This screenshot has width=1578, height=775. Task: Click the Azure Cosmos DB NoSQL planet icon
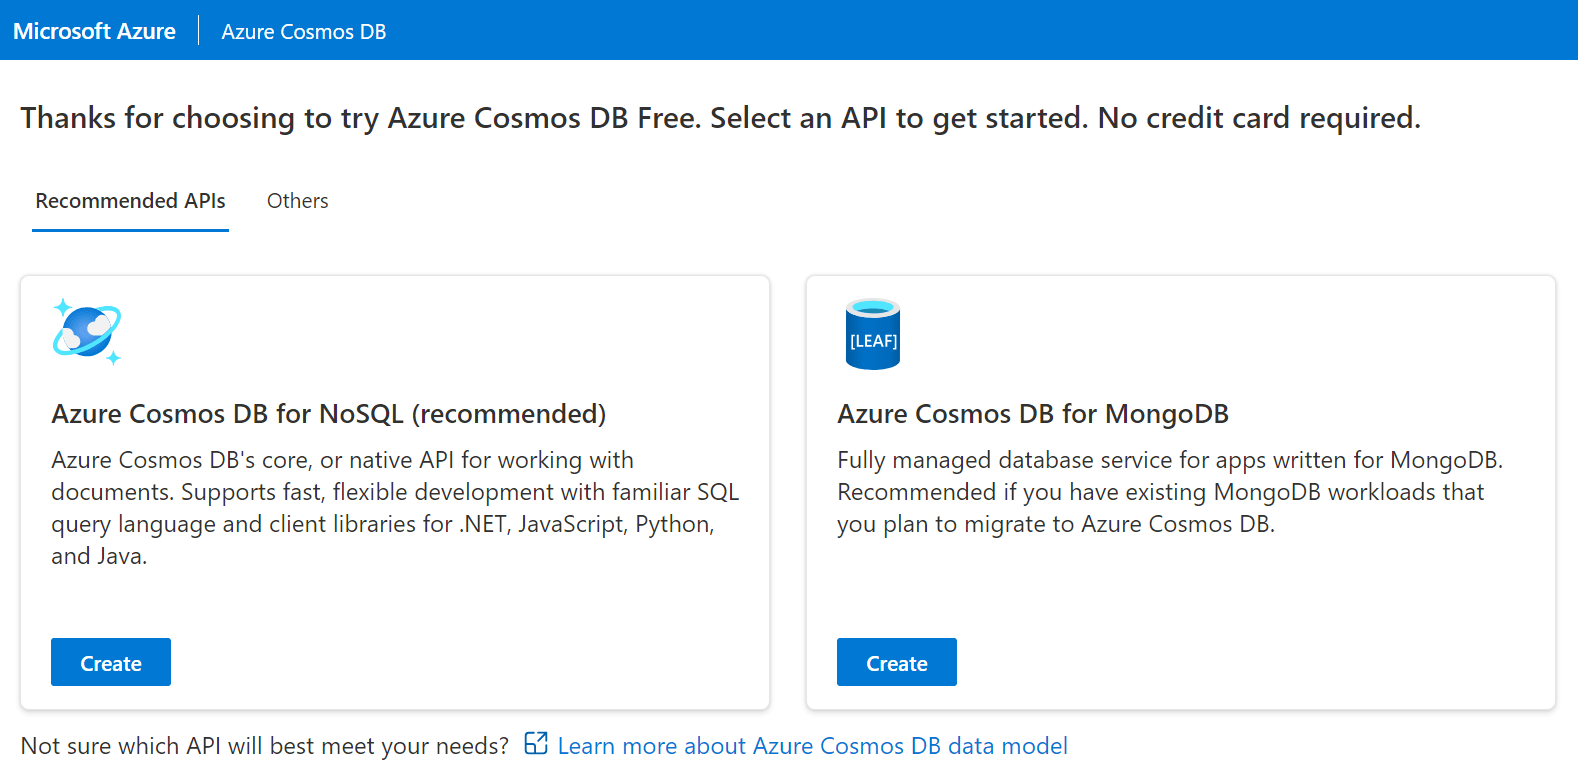click(x=86, y=332)
